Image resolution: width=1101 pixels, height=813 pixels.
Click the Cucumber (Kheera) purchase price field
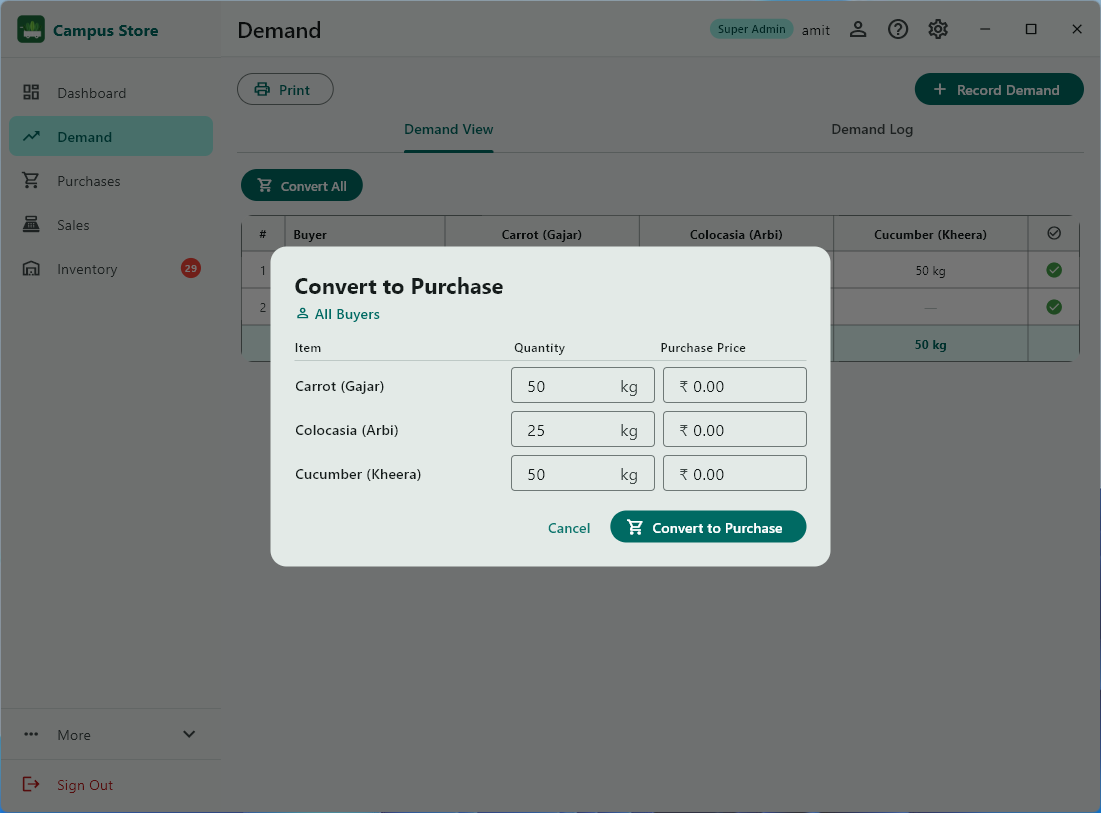coord(734,473)
